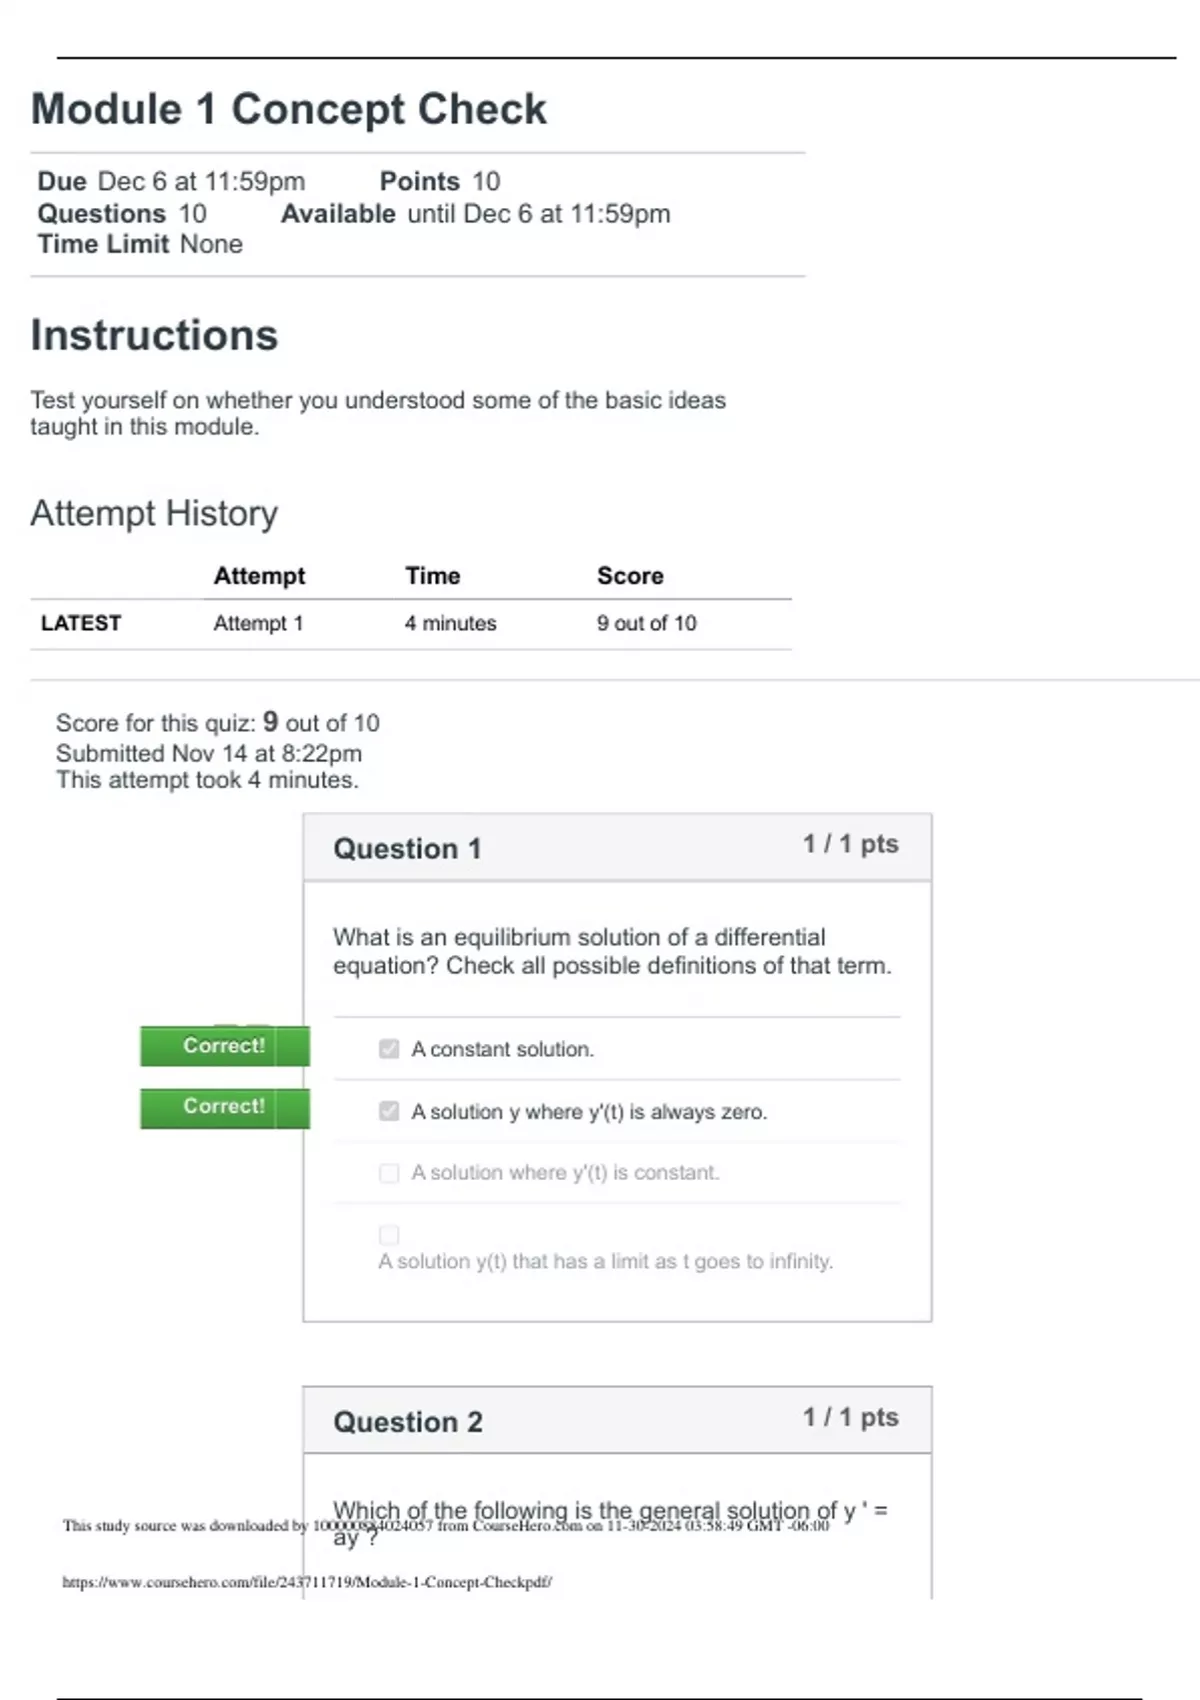Select the Question 2 header
1200x1700 pixels.
(408, 1422)
